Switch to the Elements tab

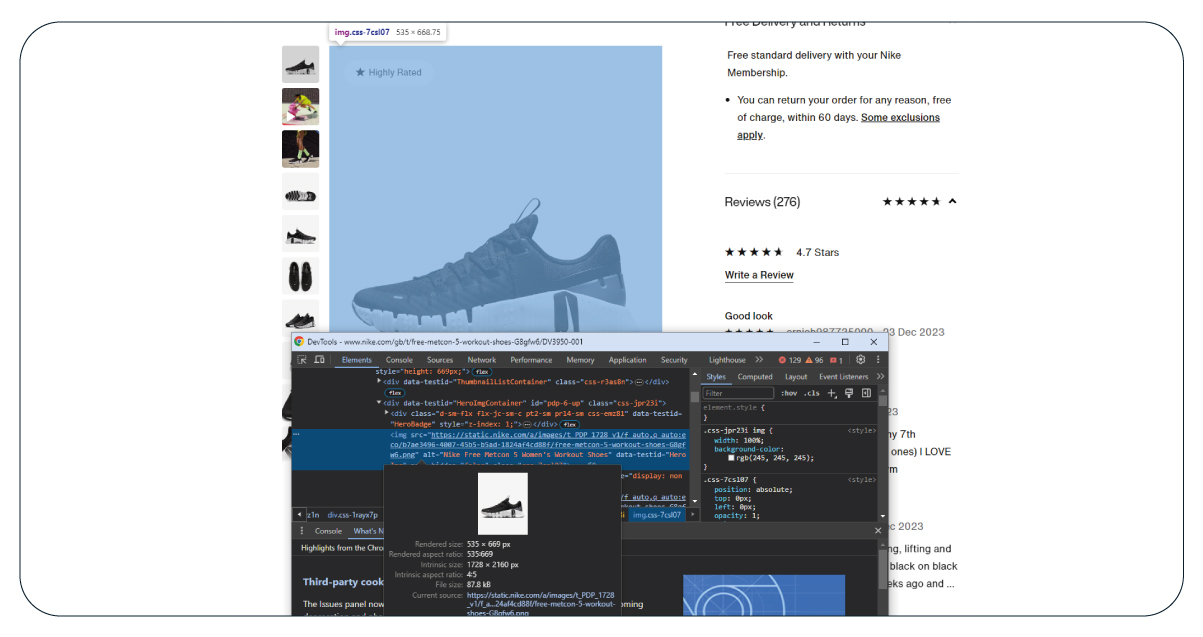coord(357,360)
